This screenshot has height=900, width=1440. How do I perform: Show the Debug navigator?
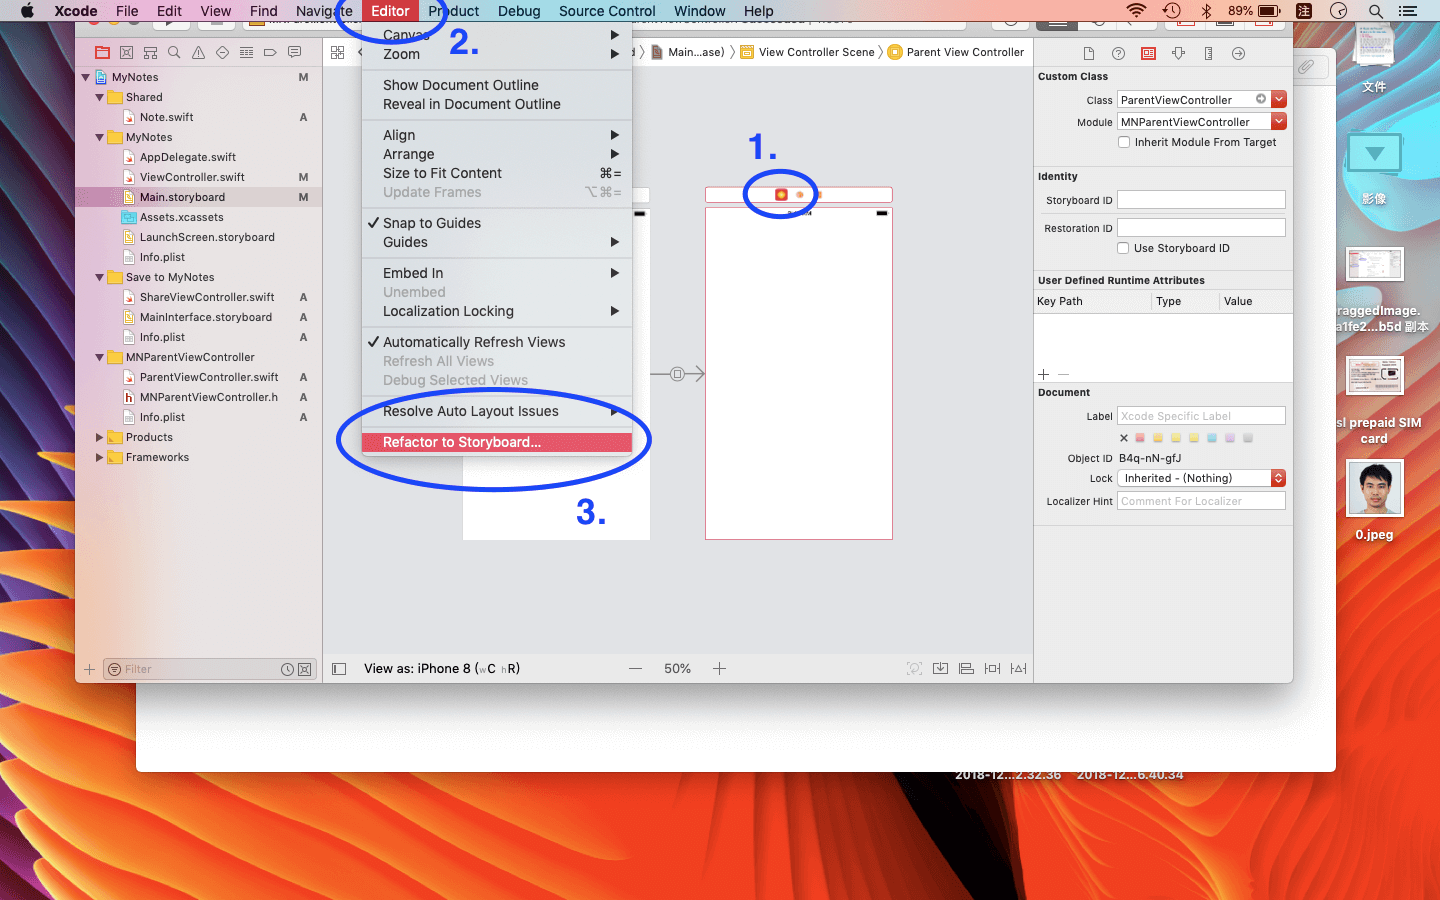pos(246,52)
